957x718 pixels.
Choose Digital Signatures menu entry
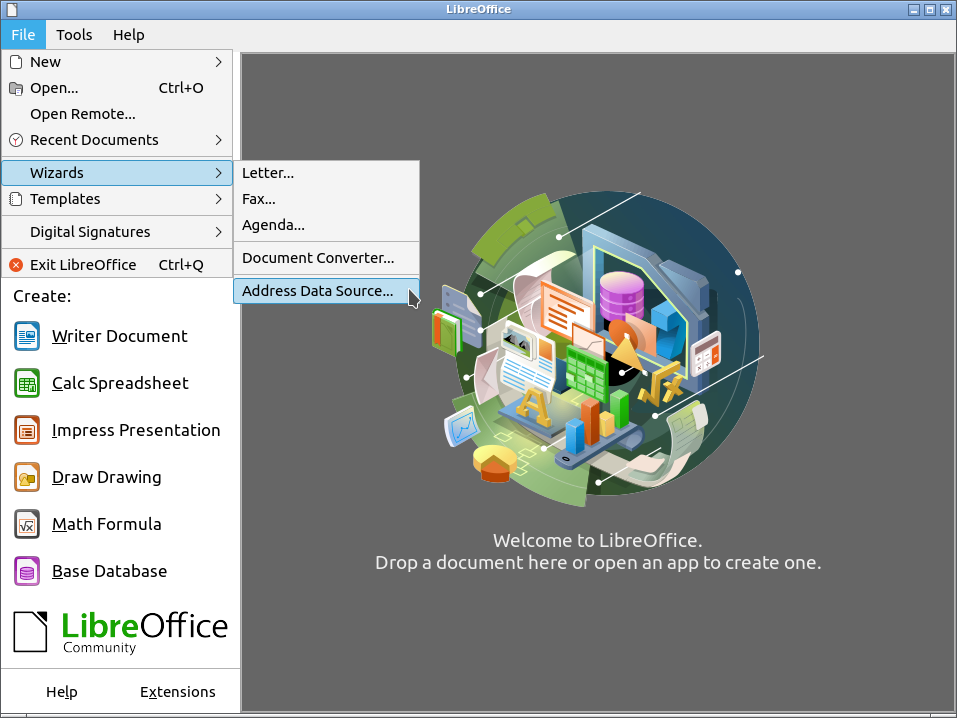[117, 232]
